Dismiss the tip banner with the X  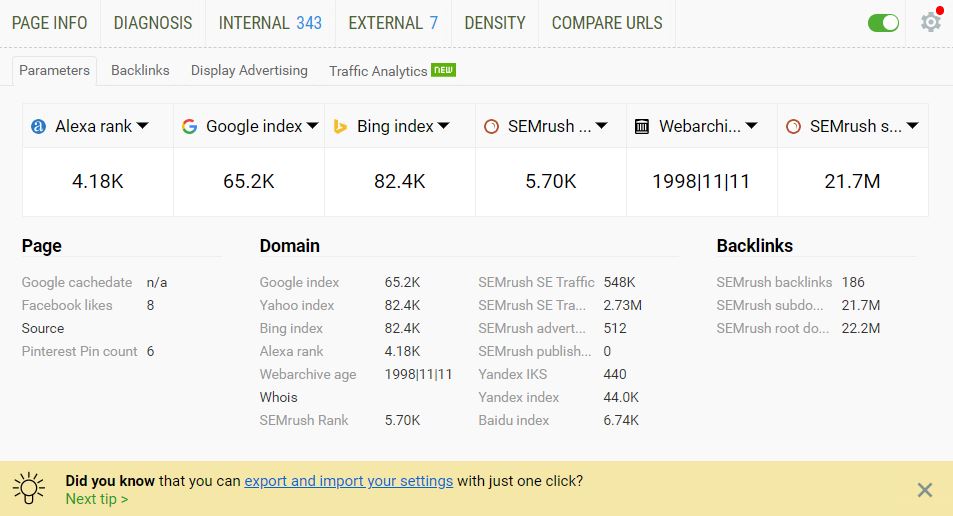[x=925, y=490]
